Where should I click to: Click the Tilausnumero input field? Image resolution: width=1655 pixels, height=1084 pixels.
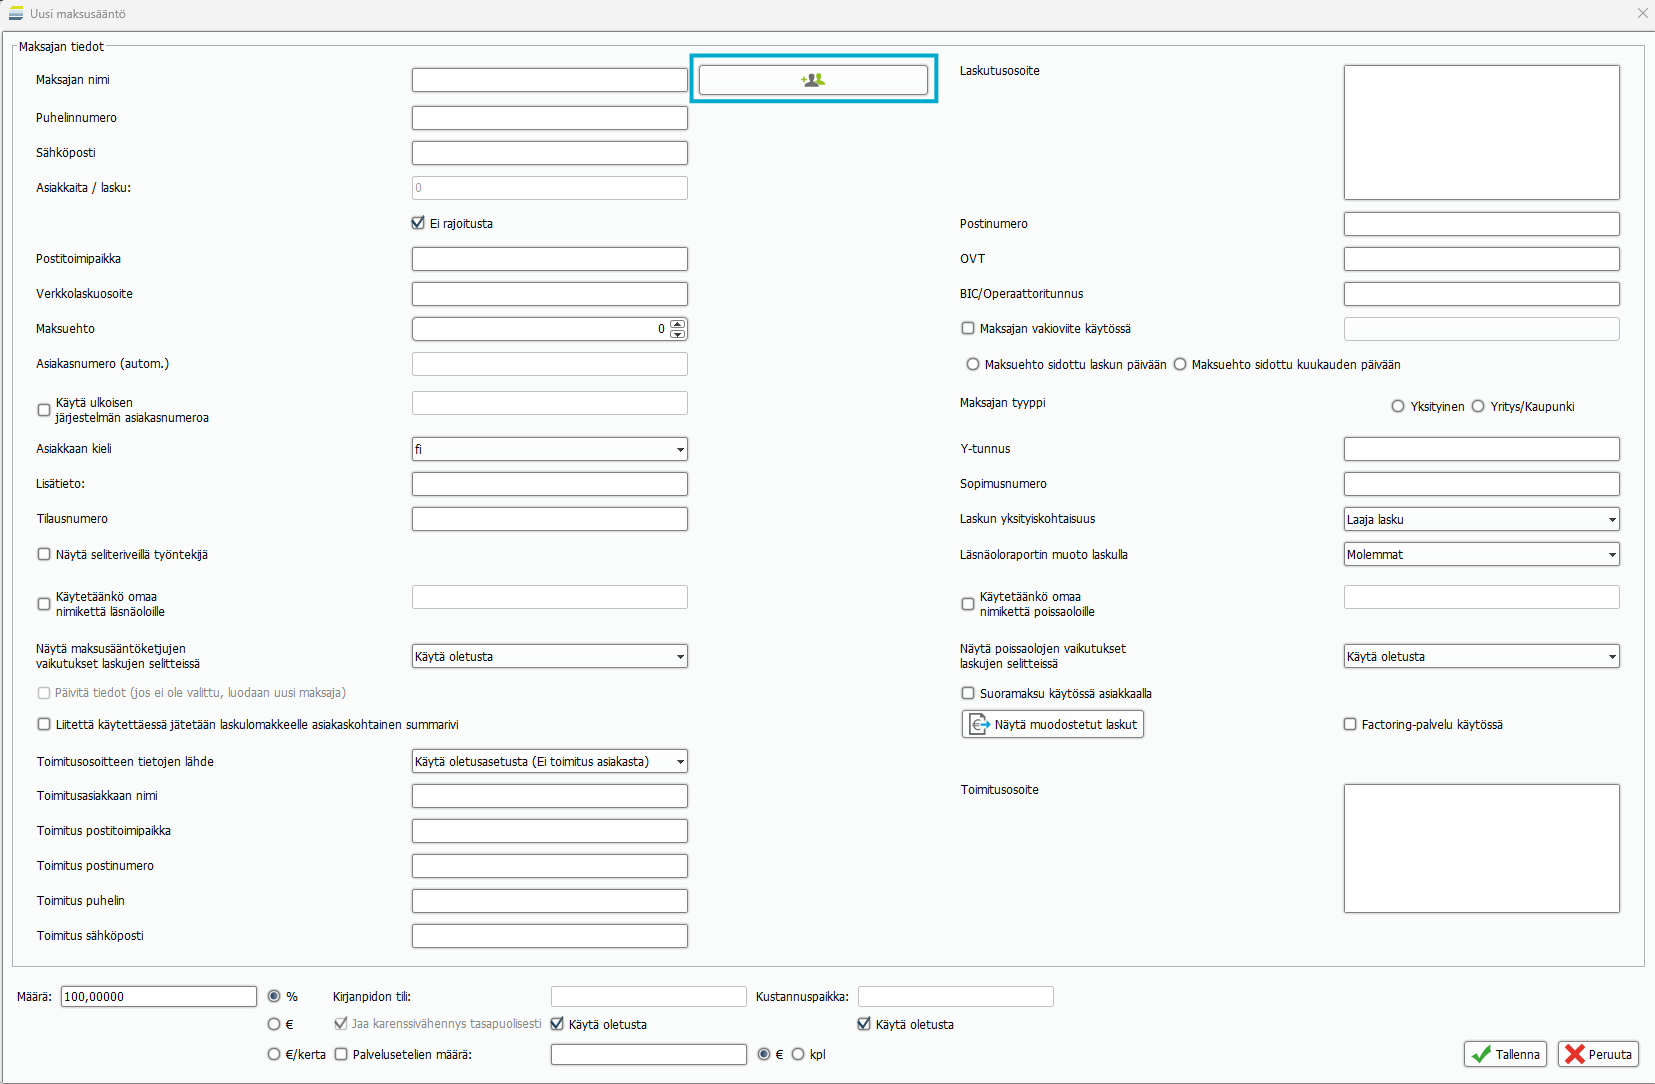[550, 519]
